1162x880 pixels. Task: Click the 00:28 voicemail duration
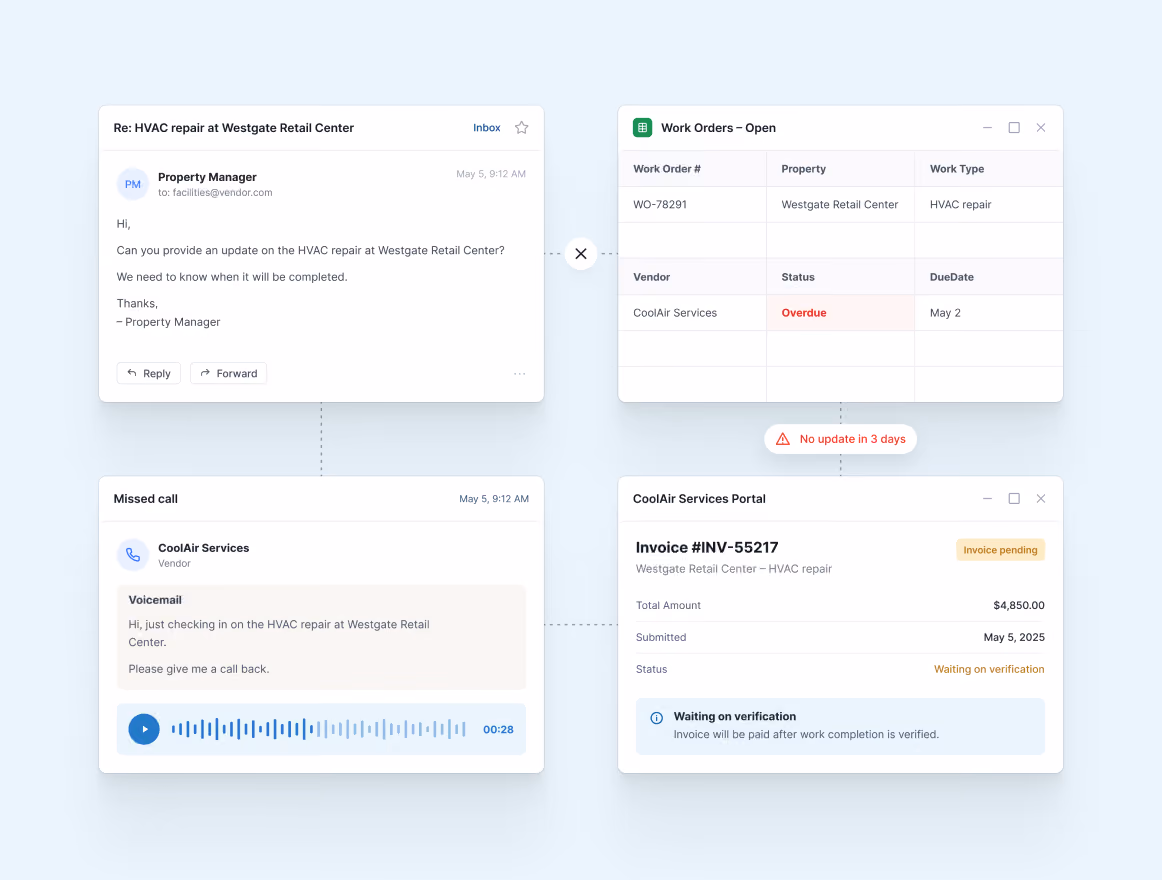[498, 730]
